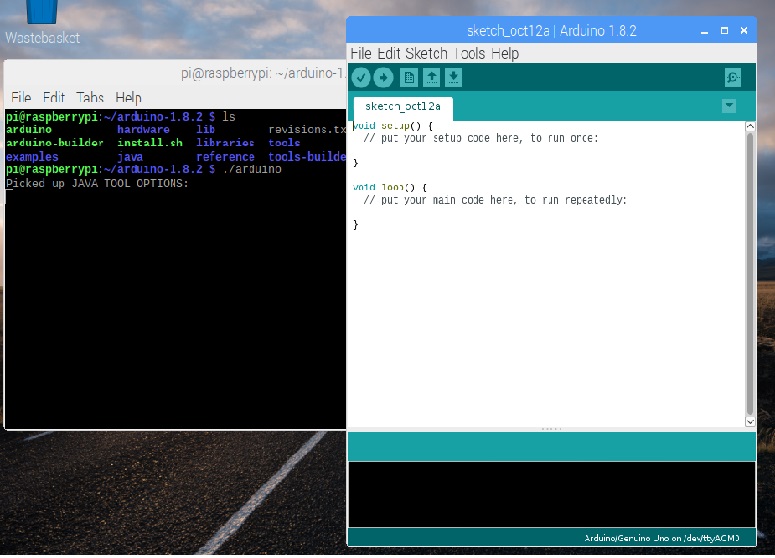The width and height of the screenshot is (775, 558).
Task: Open the Arduino Tools menu
Action: coord(470,53)
